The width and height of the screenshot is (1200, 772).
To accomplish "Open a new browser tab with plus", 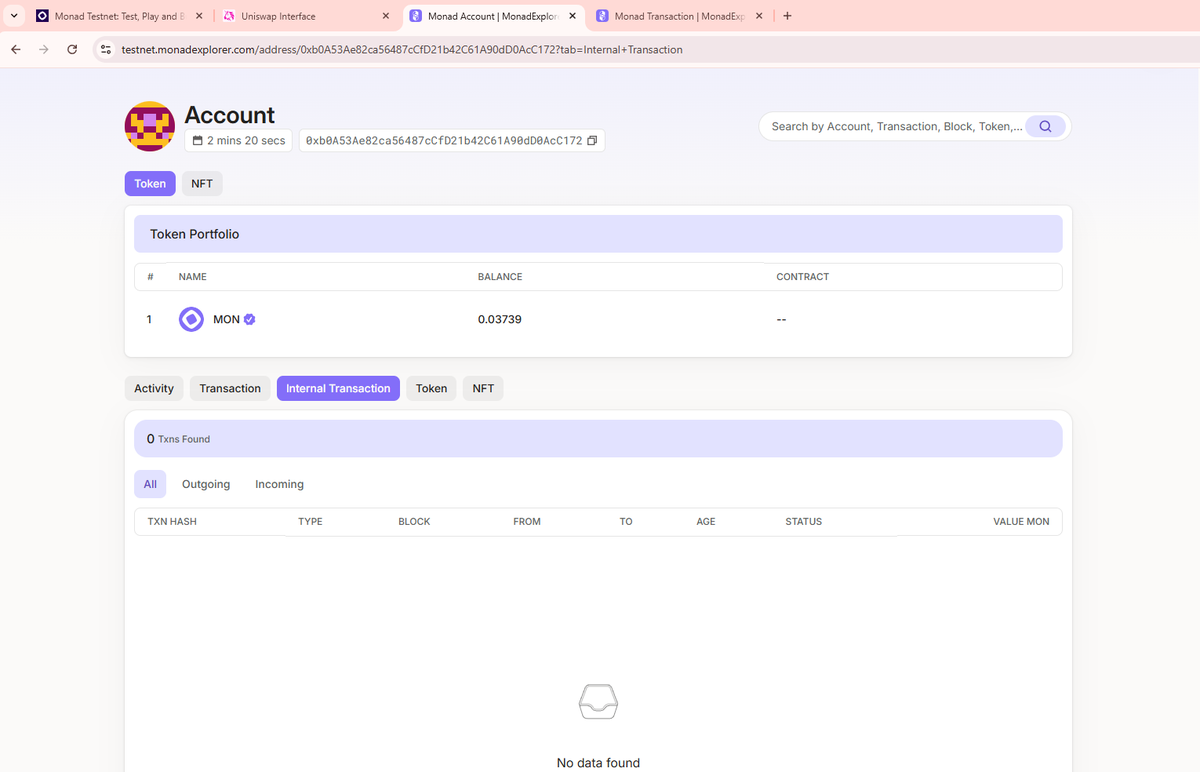I will [788, 16].
